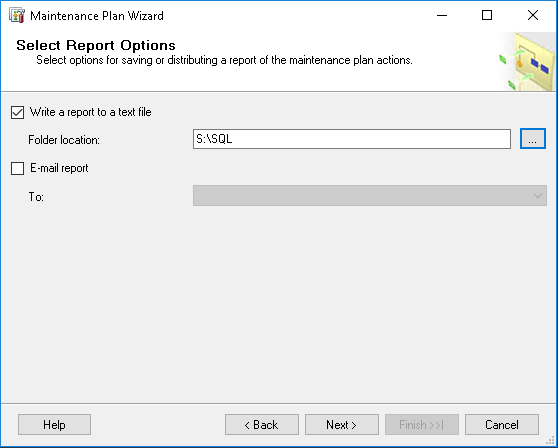Go to previous page with Back button
Screen dimensions: 558x448
point(262,425)
